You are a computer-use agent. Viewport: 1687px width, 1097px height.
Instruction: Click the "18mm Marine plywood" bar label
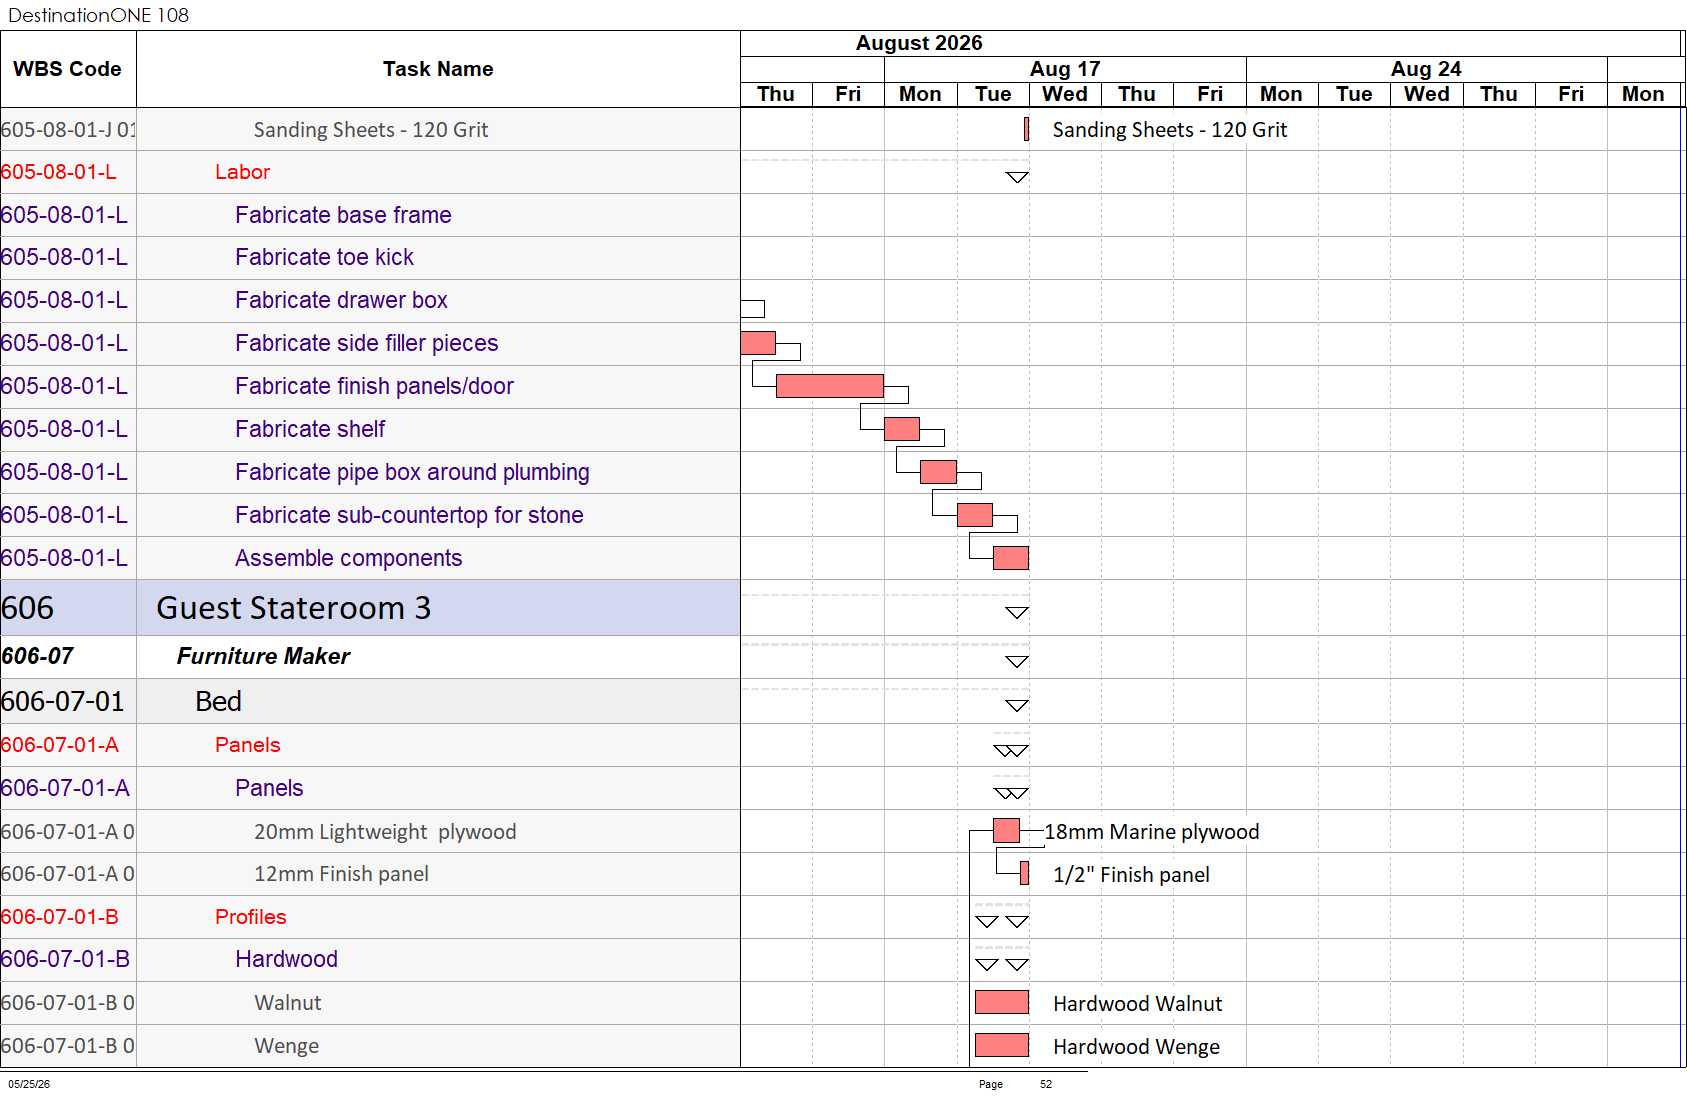click(x=1152, y=832)
